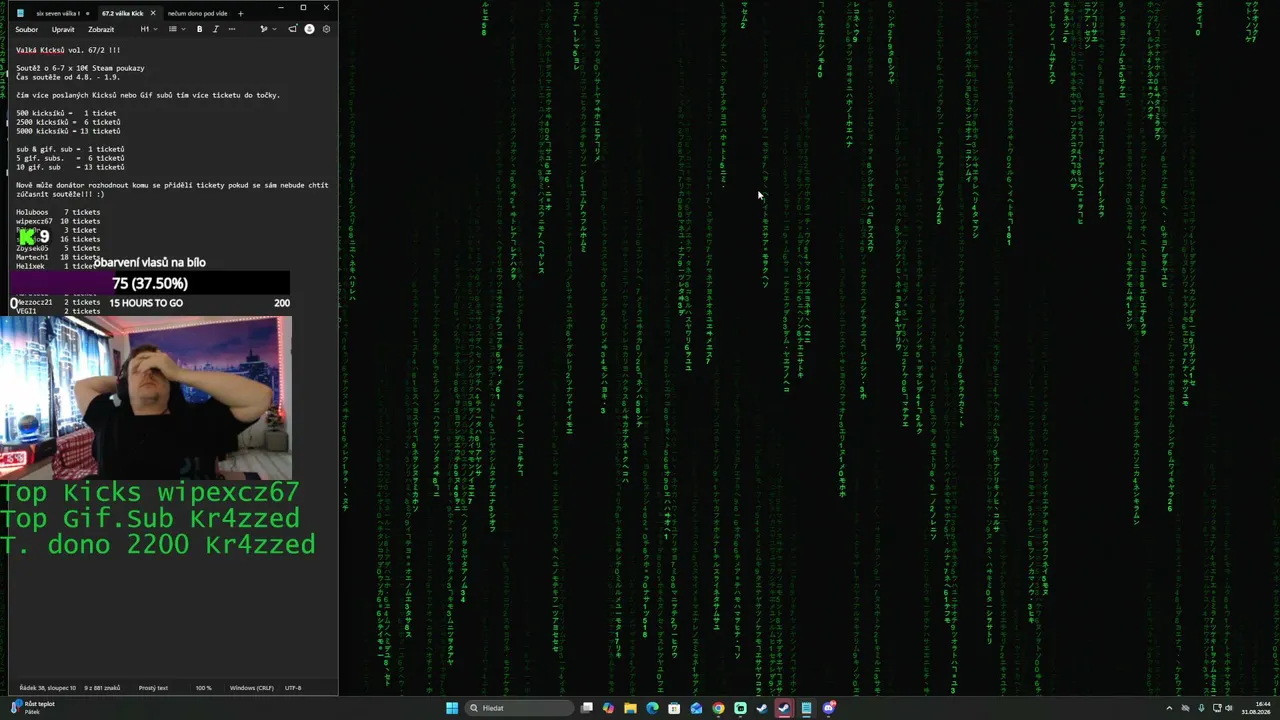Open the clock showing 31.08.2026
1280x720 pixels.
(x=1256, y=708)
